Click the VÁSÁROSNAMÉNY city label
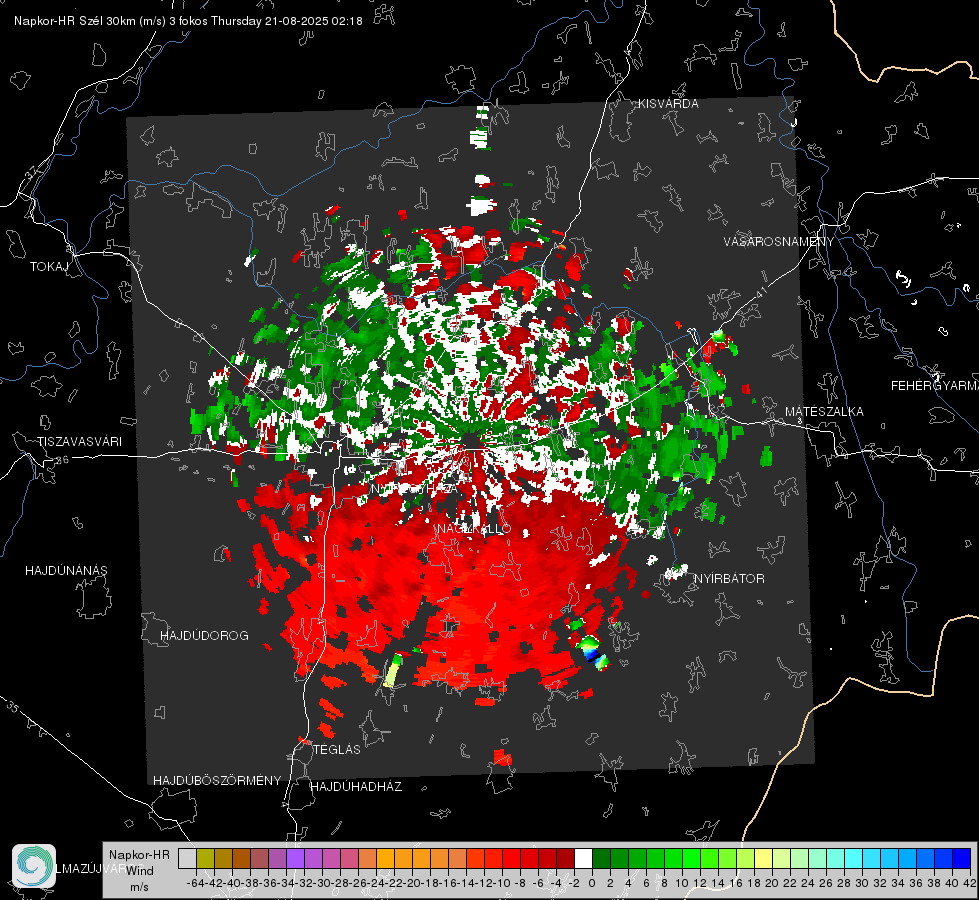This screenshot has height=900, width=979. coord(779,242)
